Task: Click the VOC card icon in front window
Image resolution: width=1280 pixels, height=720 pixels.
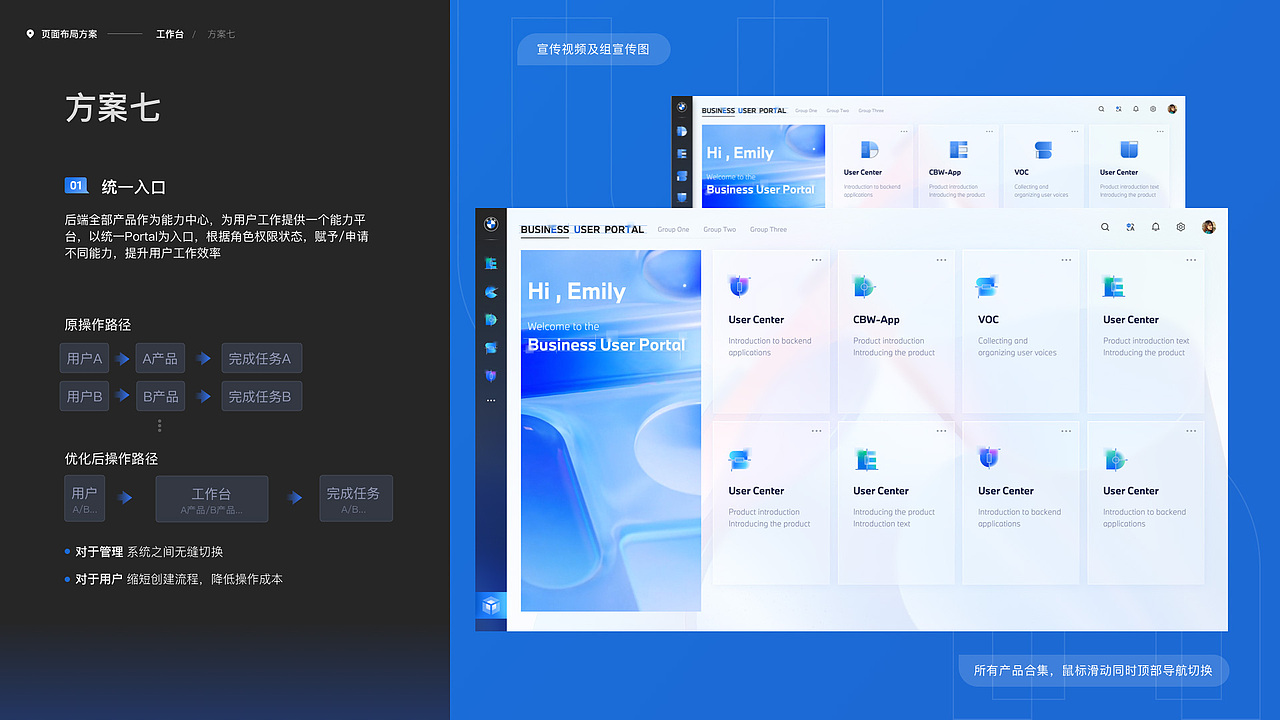Action: point(987,287)
